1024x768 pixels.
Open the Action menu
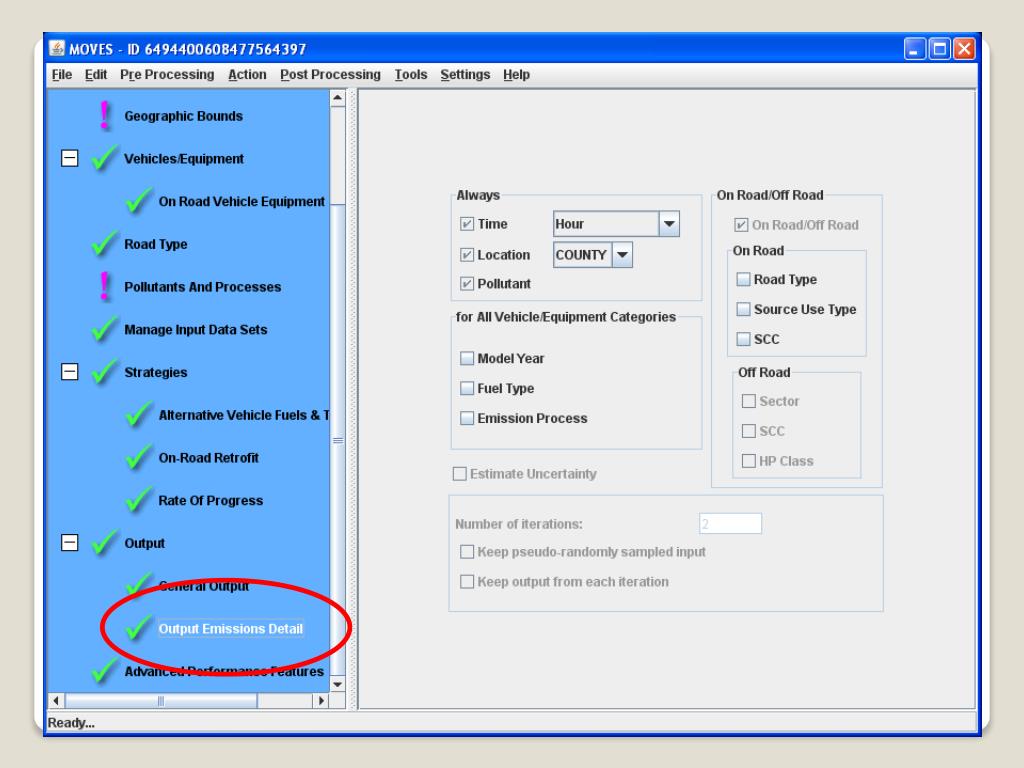248,74
